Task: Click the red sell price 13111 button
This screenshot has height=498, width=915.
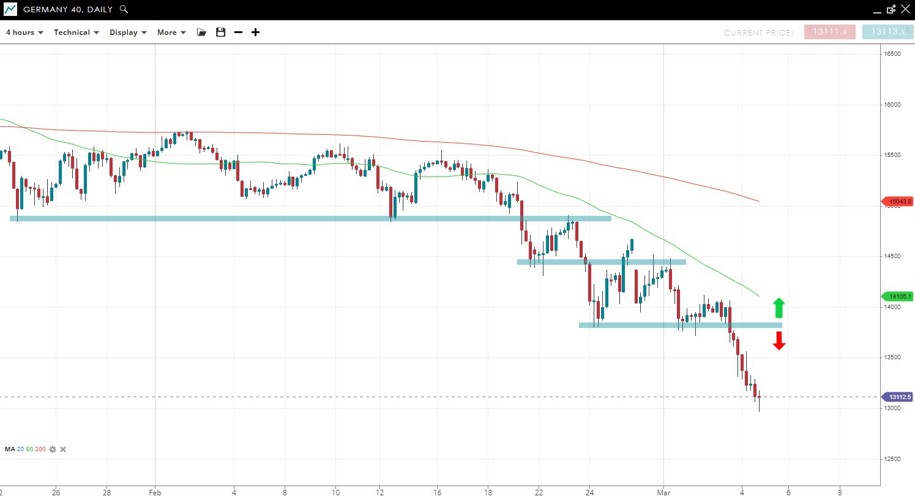Action: 830,32
